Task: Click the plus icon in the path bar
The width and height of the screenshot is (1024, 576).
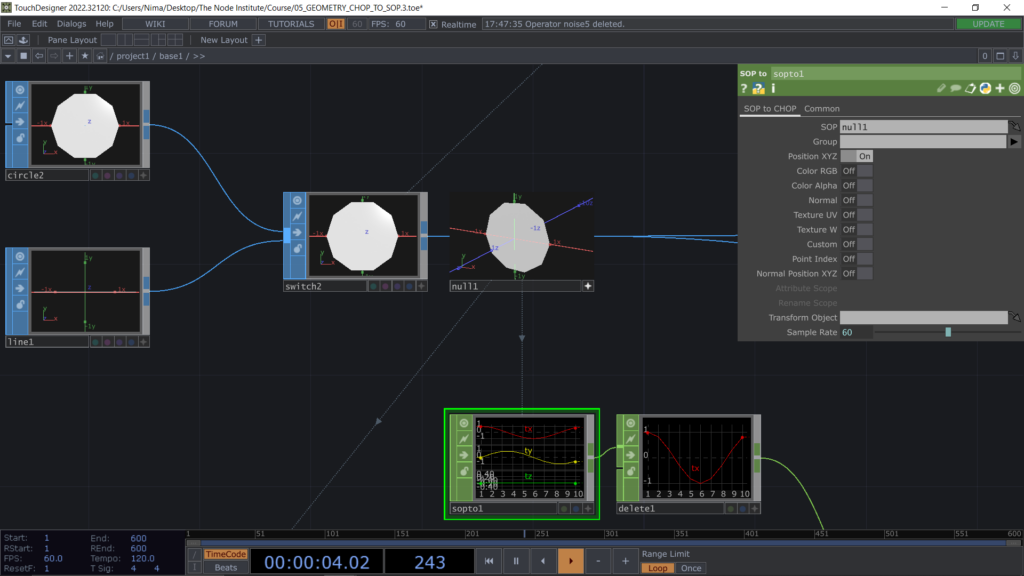Action: click(x=69, y=56)
